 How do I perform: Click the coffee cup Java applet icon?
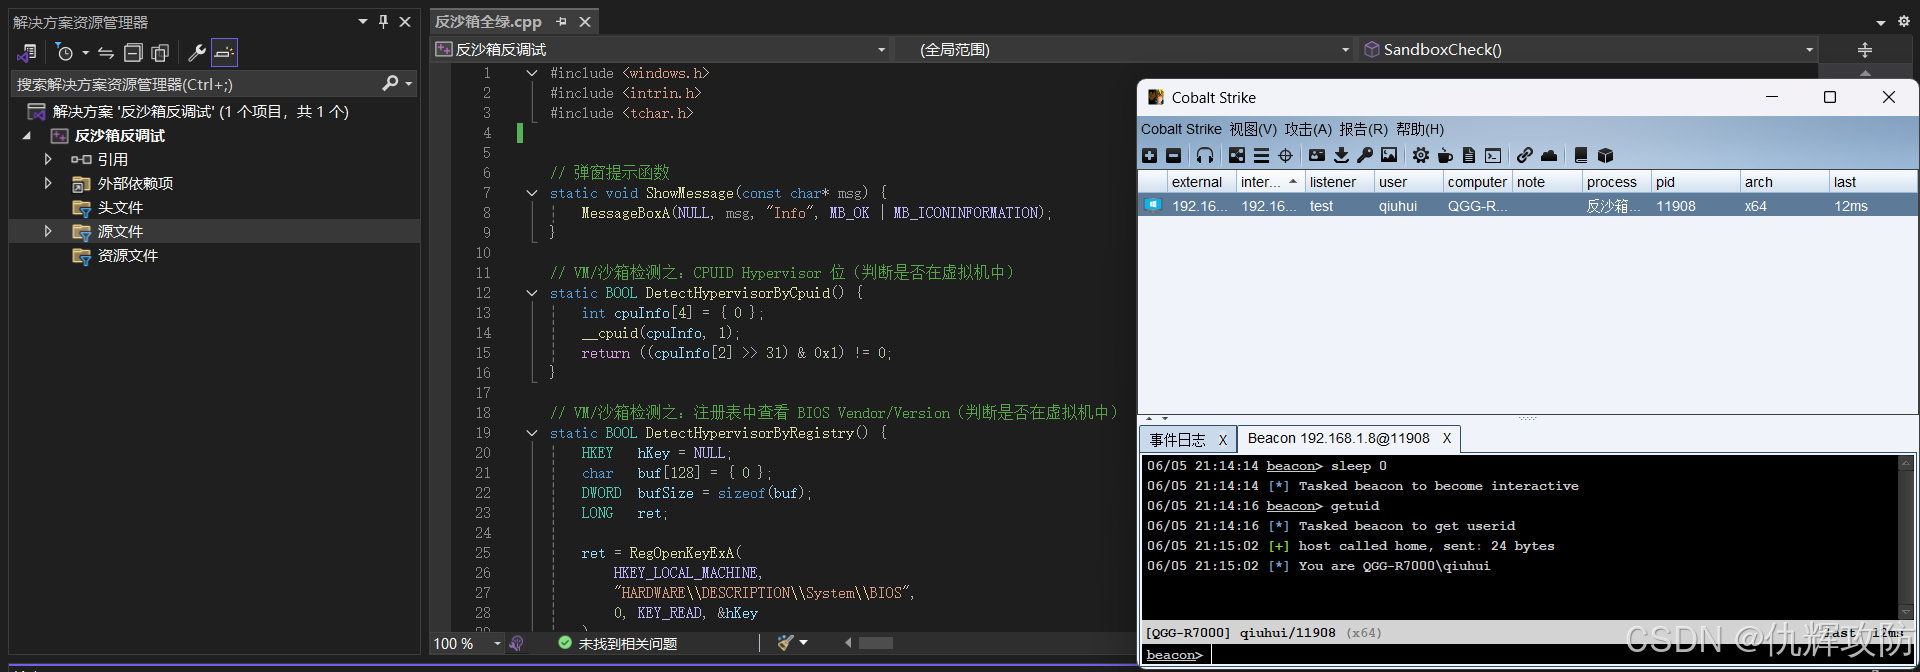pyautogui.click(x=1445, y=155)
